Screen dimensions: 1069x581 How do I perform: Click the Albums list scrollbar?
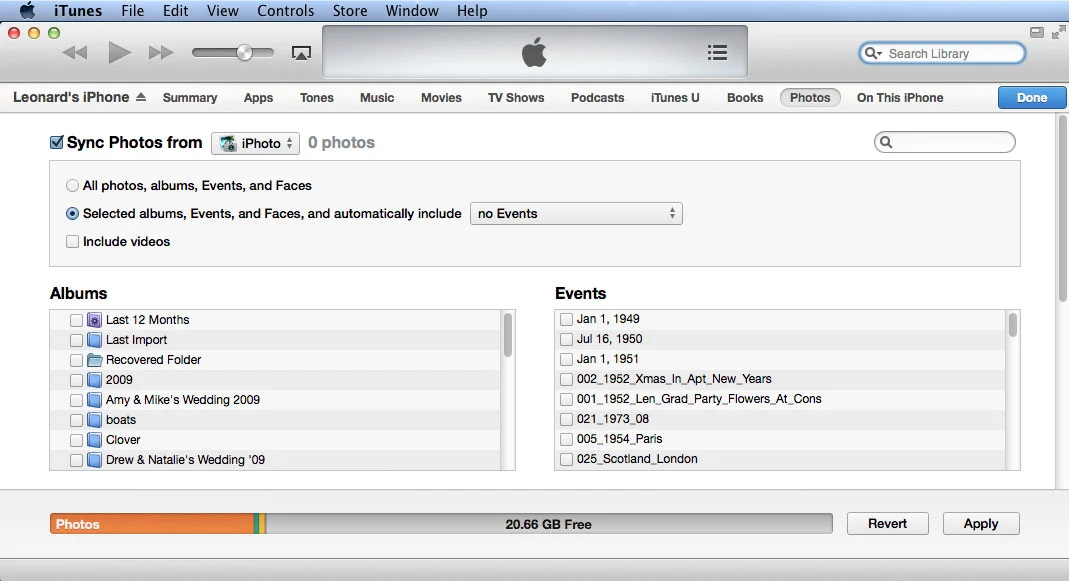(x=507, y=335)
